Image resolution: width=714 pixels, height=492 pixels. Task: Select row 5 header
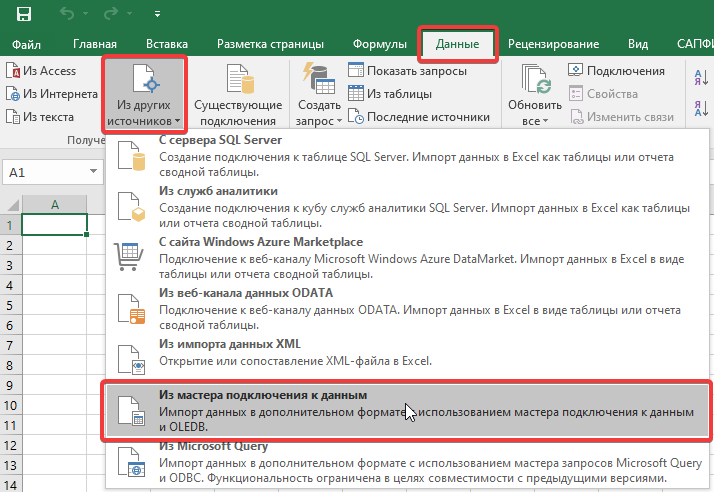(x=10, y=306)
